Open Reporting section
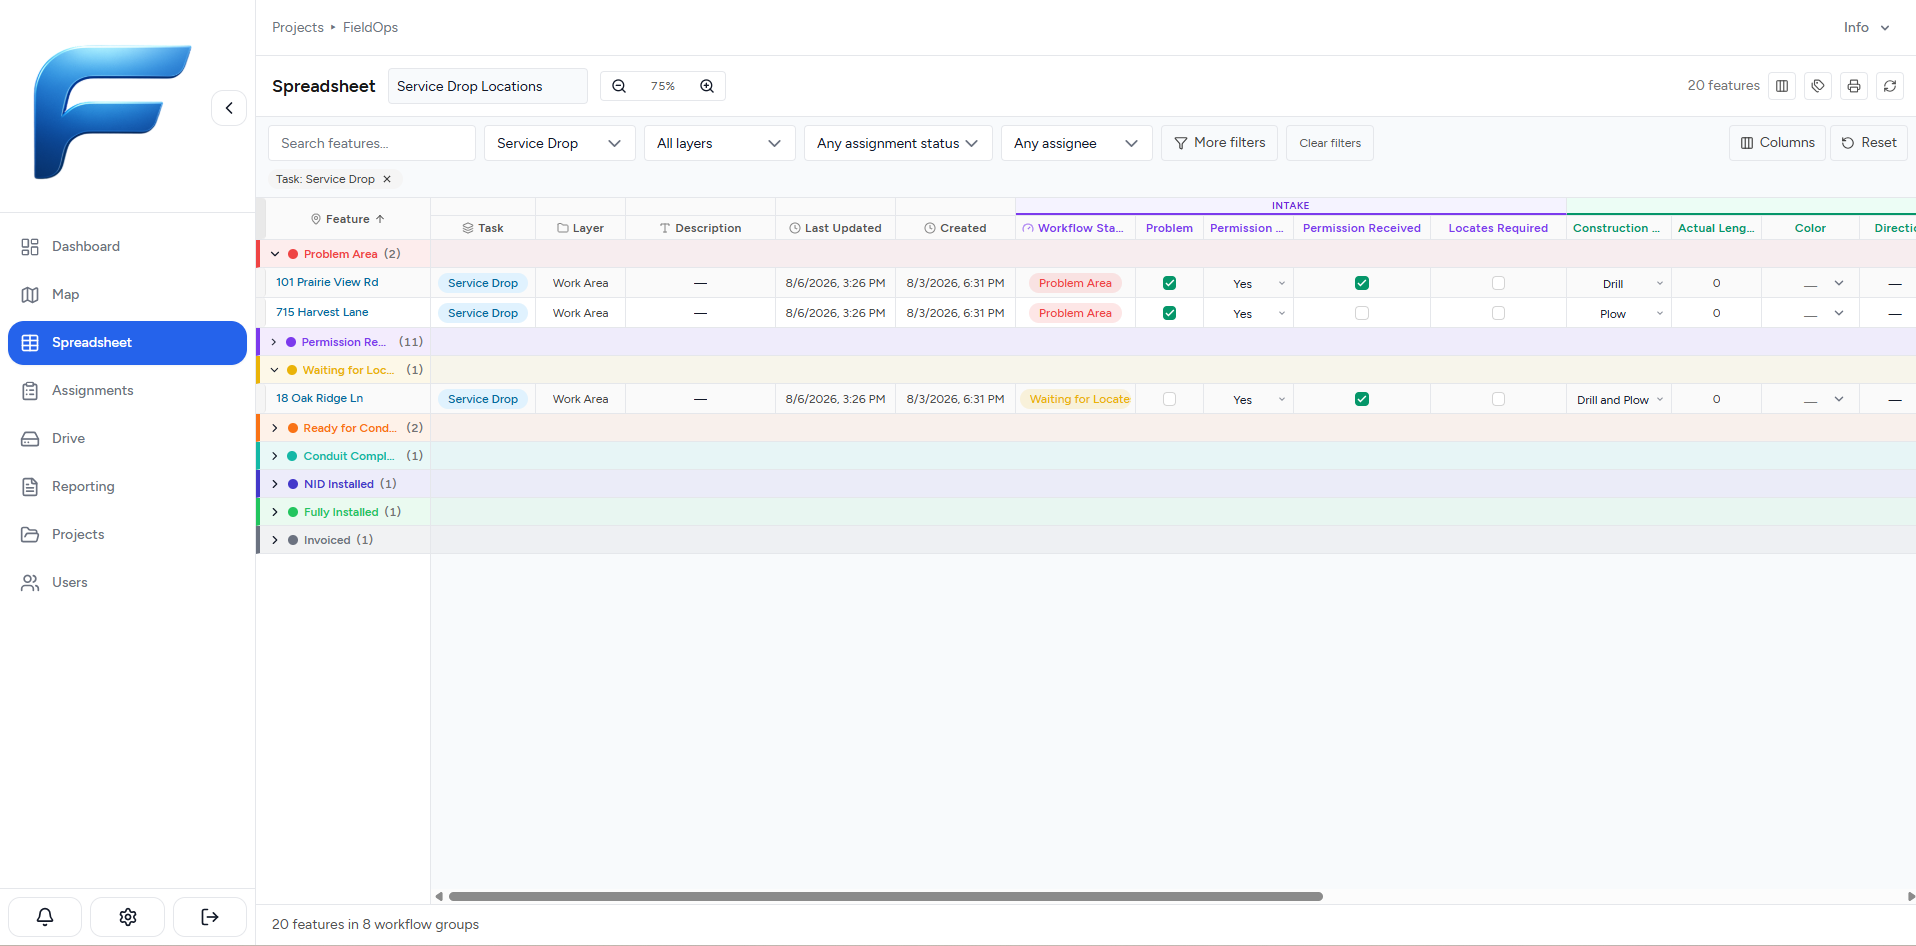The width and height of the screenshot is (1916, 946). tap(127, 486)
